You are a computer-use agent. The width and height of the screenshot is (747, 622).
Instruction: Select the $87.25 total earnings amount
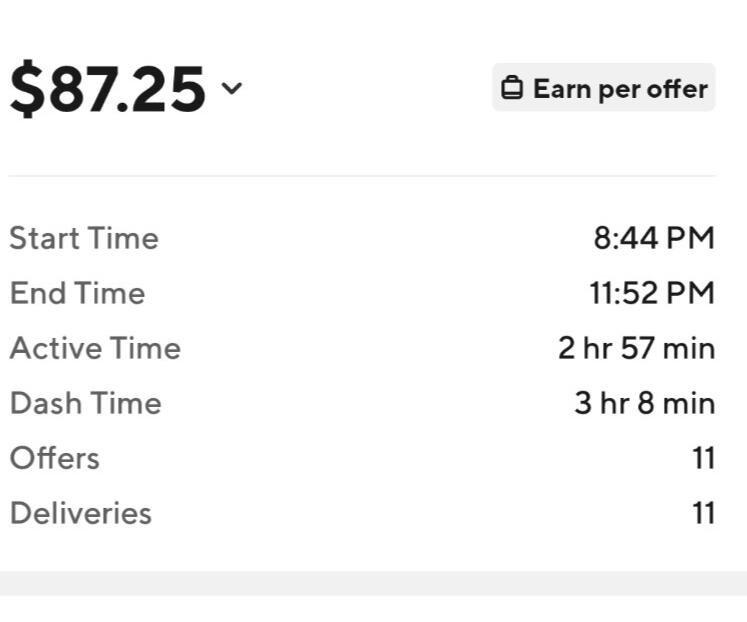point(108,89)
